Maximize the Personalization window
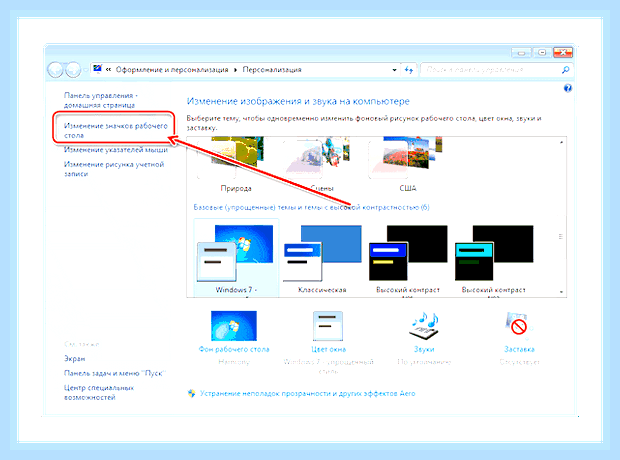This screenshot has width=620, height=460. pyautogui.click(x=542, y=53)
